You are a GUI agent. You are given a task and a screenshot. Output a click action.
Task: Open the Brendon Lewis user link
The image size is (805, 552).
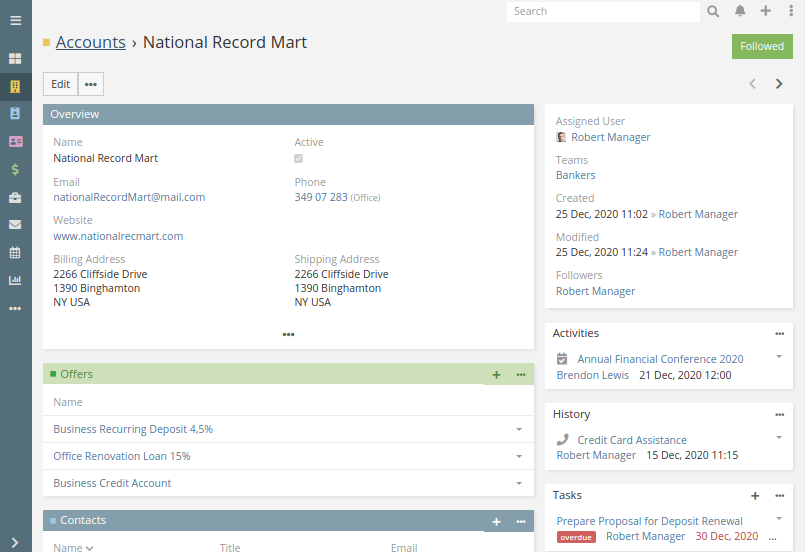pyautogui.click(x=593, y=375)
